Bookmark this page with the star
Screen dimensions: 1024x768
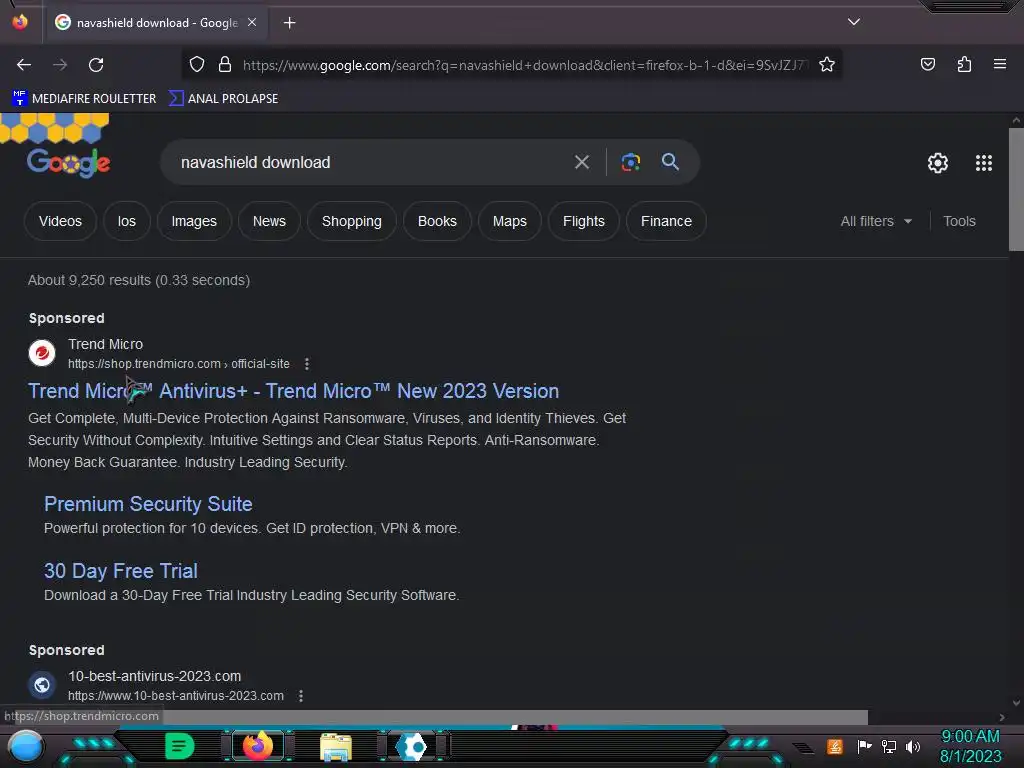827,65
